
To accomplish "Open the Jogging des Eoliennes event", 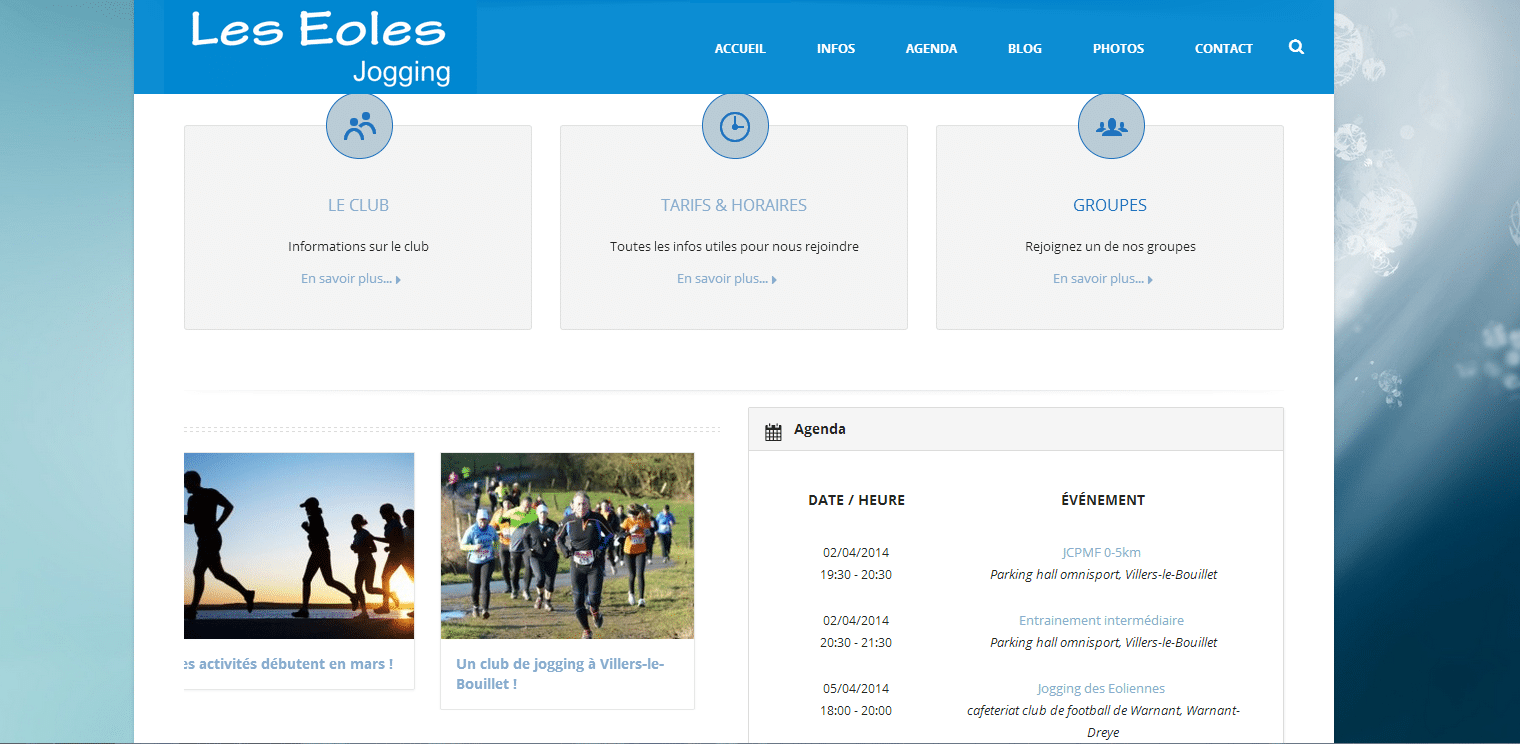I will coord(1101,688).
